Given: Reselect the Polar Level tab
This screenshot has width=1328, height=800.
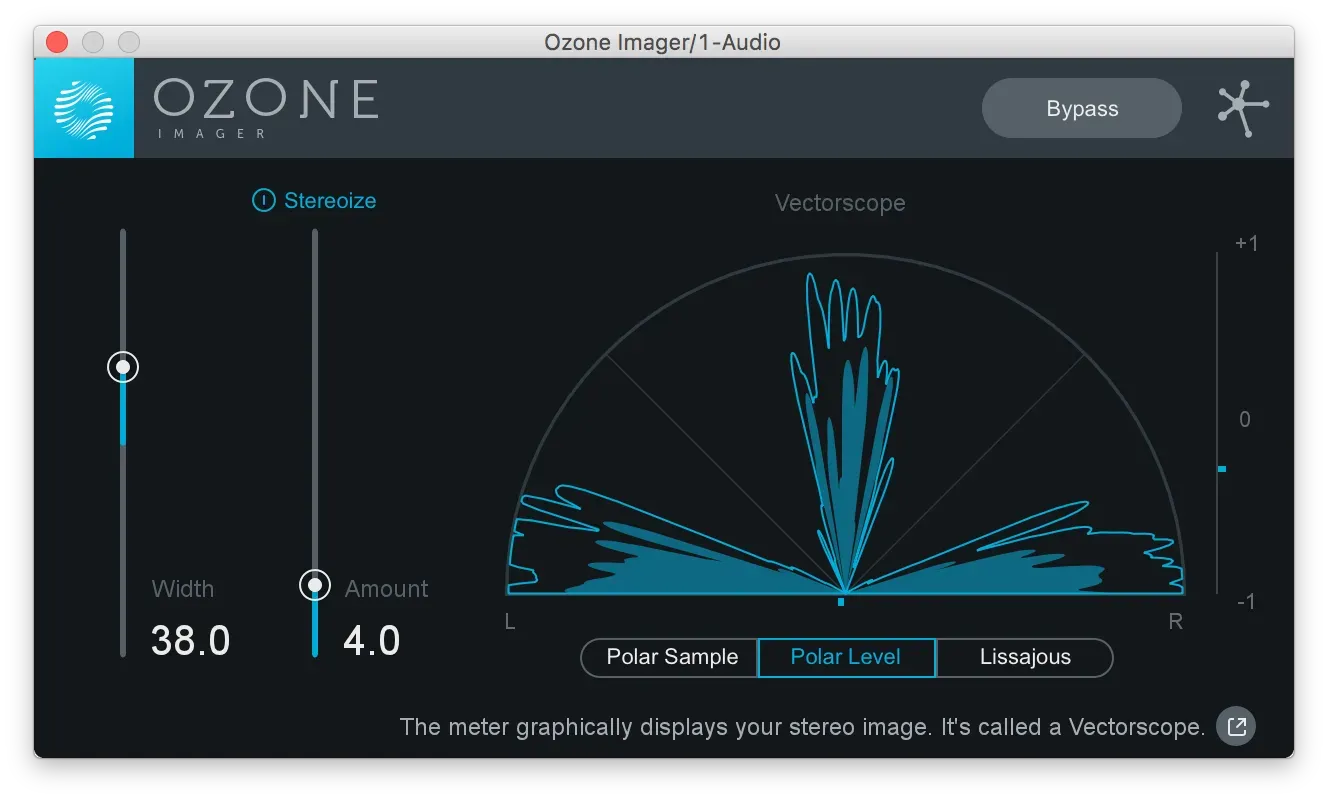Looking at the screenshot, I should 846,657.
